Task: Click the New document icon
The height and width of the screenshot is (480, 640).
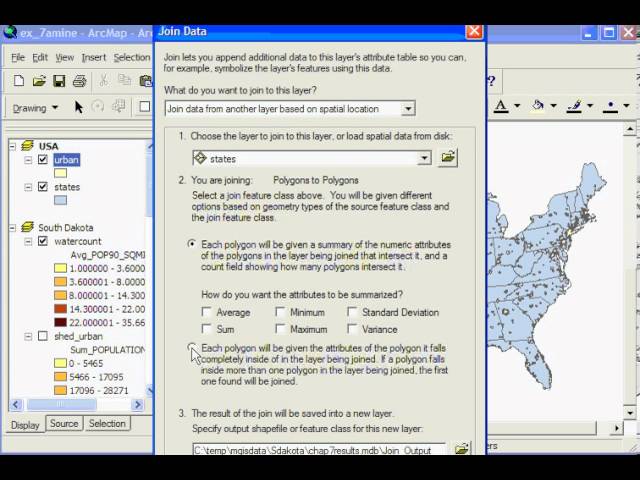Action: (x=19, y=81)
